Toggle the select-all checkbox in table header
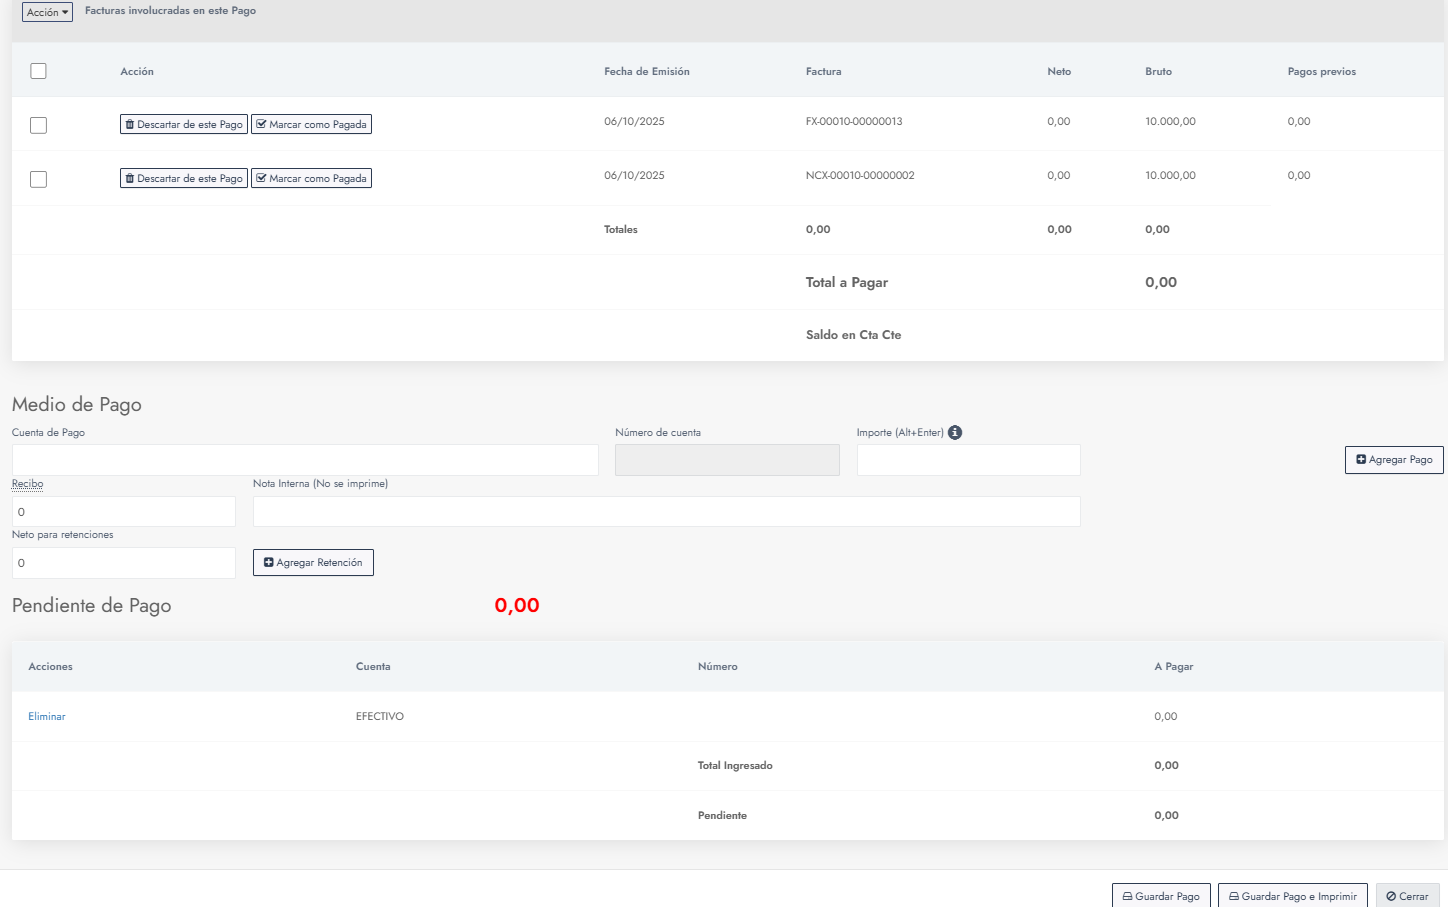Viewport: 1448px width, 907px height. coord(39,71)
